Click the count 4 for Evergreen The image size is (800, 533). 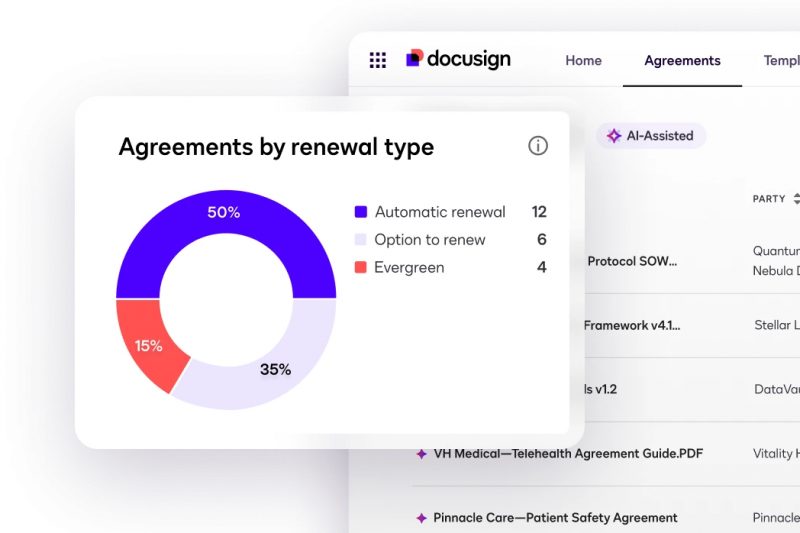541,267
